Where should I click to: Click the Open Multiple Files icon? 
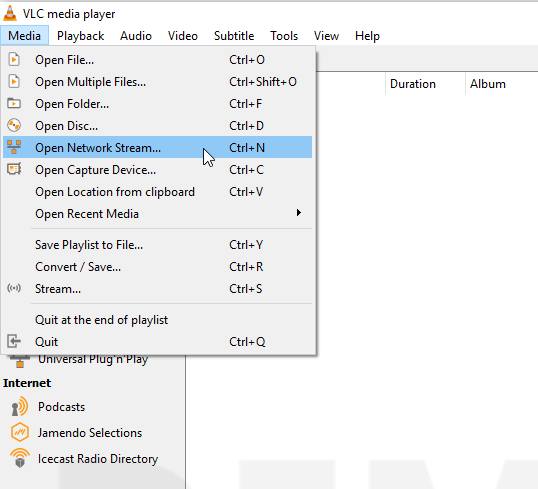[14, 81]
